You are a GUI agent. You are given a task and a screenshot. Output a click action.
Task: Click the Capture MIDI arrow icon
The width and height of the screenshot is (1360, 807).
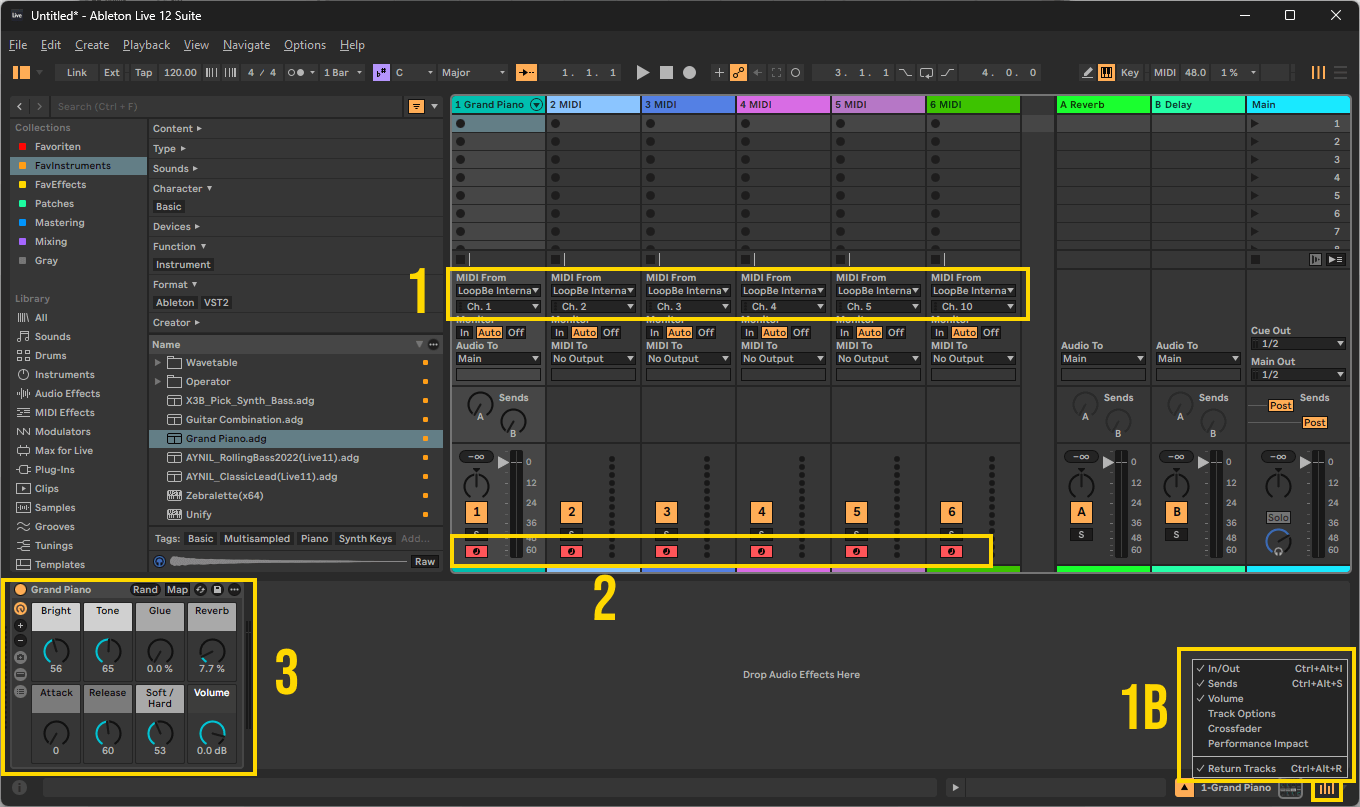click(x=757, y=72)
